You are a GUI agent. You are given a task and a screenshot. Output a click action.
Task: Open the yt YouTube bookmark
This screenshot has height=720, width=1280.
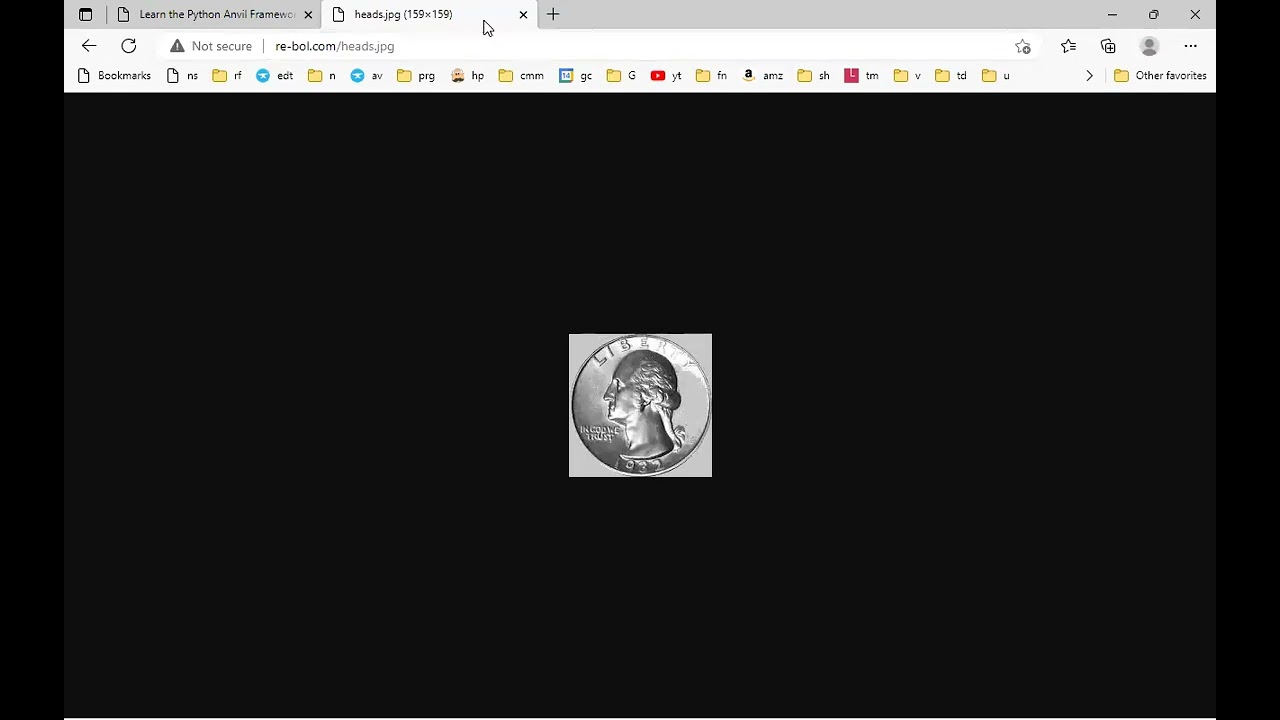coord(666,76)
